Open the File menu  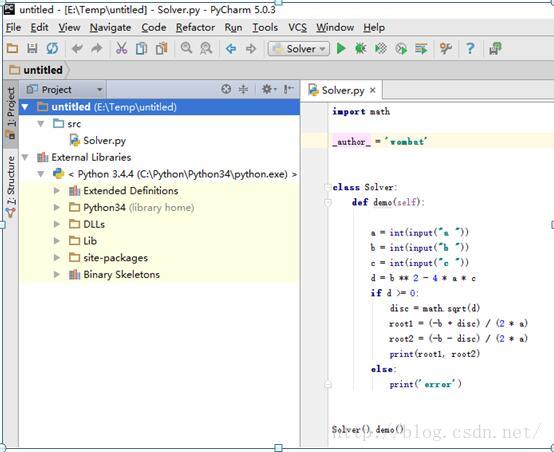(x=13, y=28)
